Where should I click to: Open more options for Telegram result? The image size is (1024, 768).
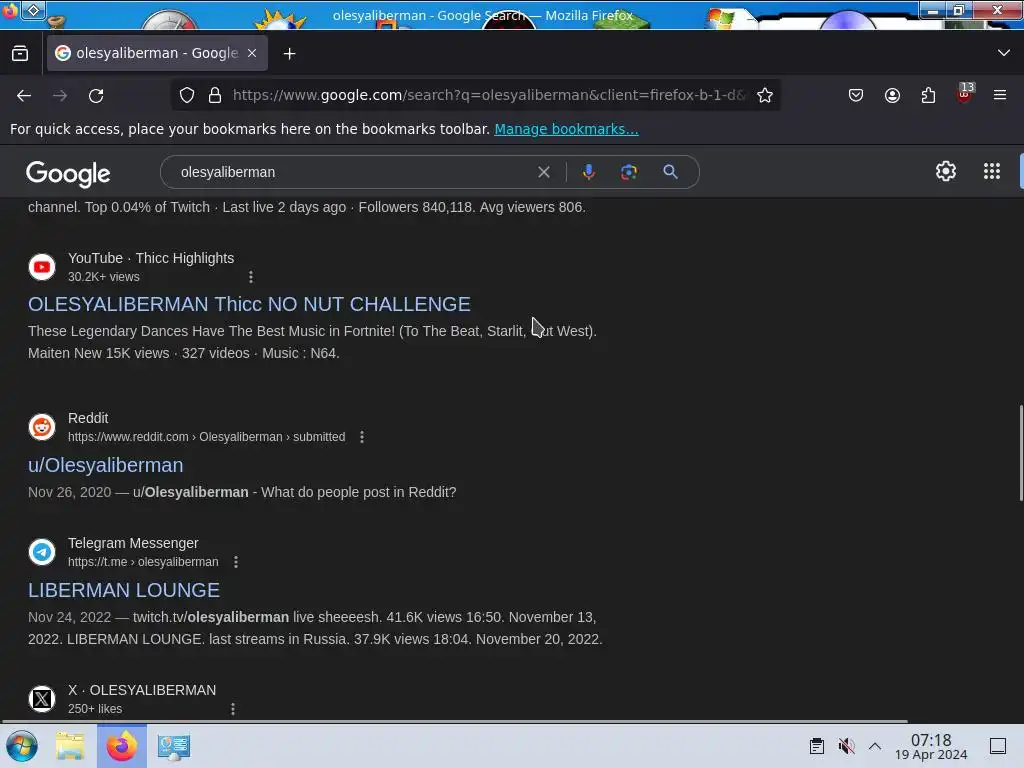pos(236,562)
